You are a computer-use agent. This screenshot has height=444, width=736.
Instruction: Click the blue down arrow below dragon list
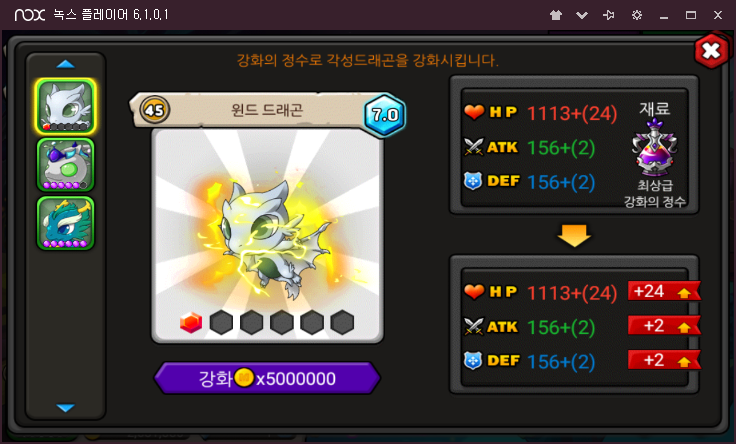tap(66, 408)
